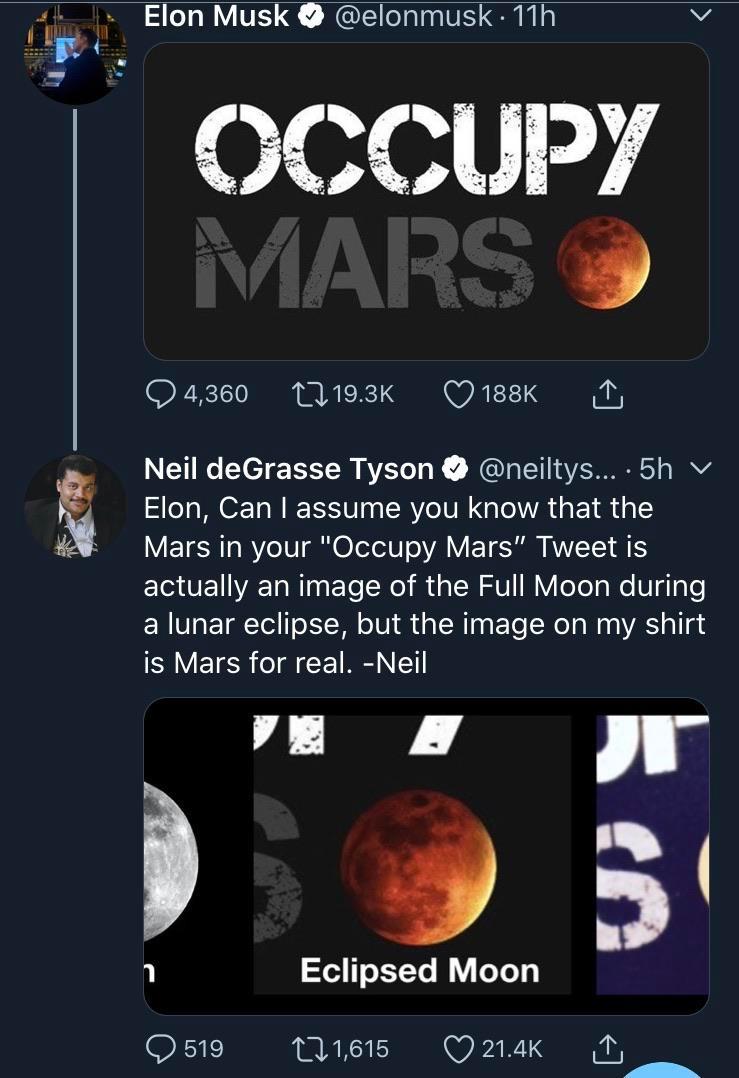Open the Elon Musk display name link
This screenshot has height=1078, width=739.
[x=216, y=16]
